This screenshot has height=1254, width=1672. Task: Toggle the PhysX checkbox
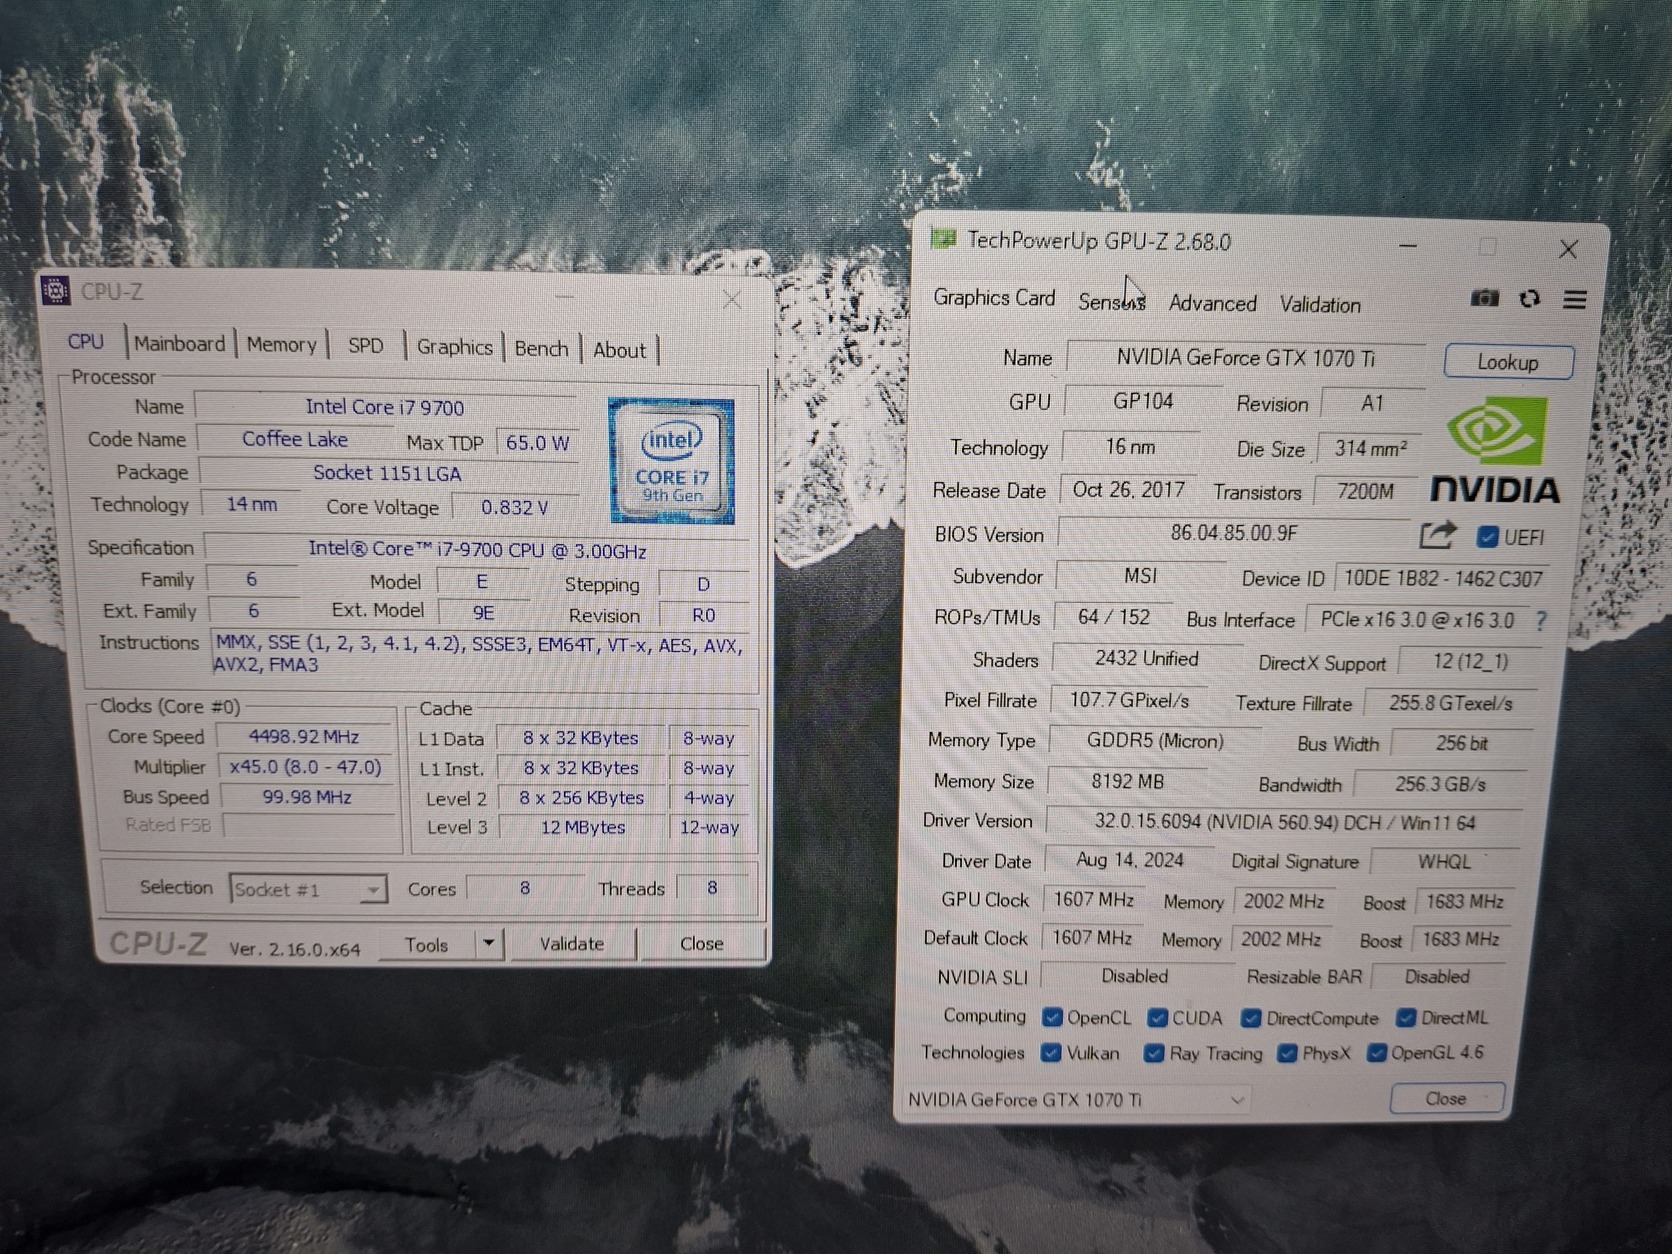click(1288, 1053)
